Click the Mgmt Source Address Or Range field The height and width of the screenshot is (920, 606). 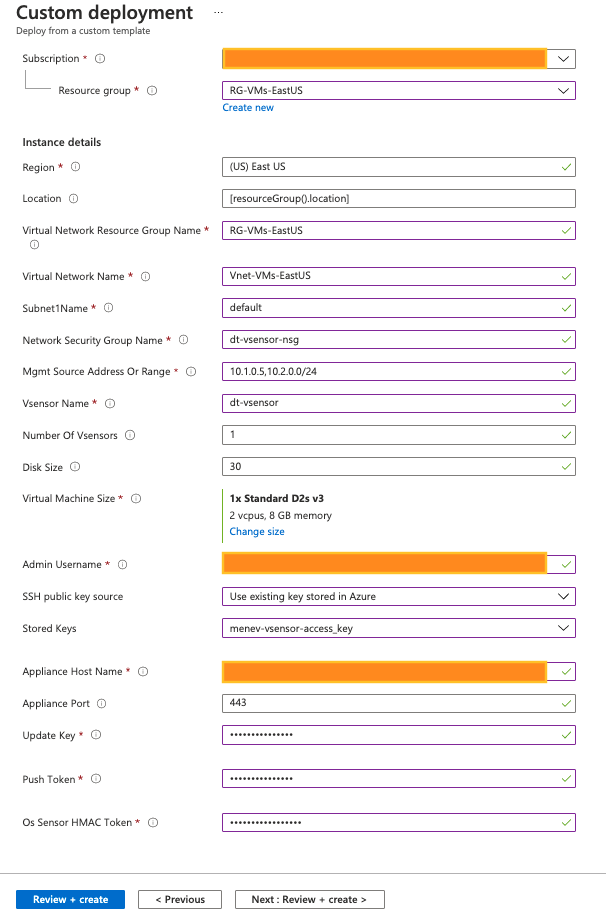coord(399,371)
